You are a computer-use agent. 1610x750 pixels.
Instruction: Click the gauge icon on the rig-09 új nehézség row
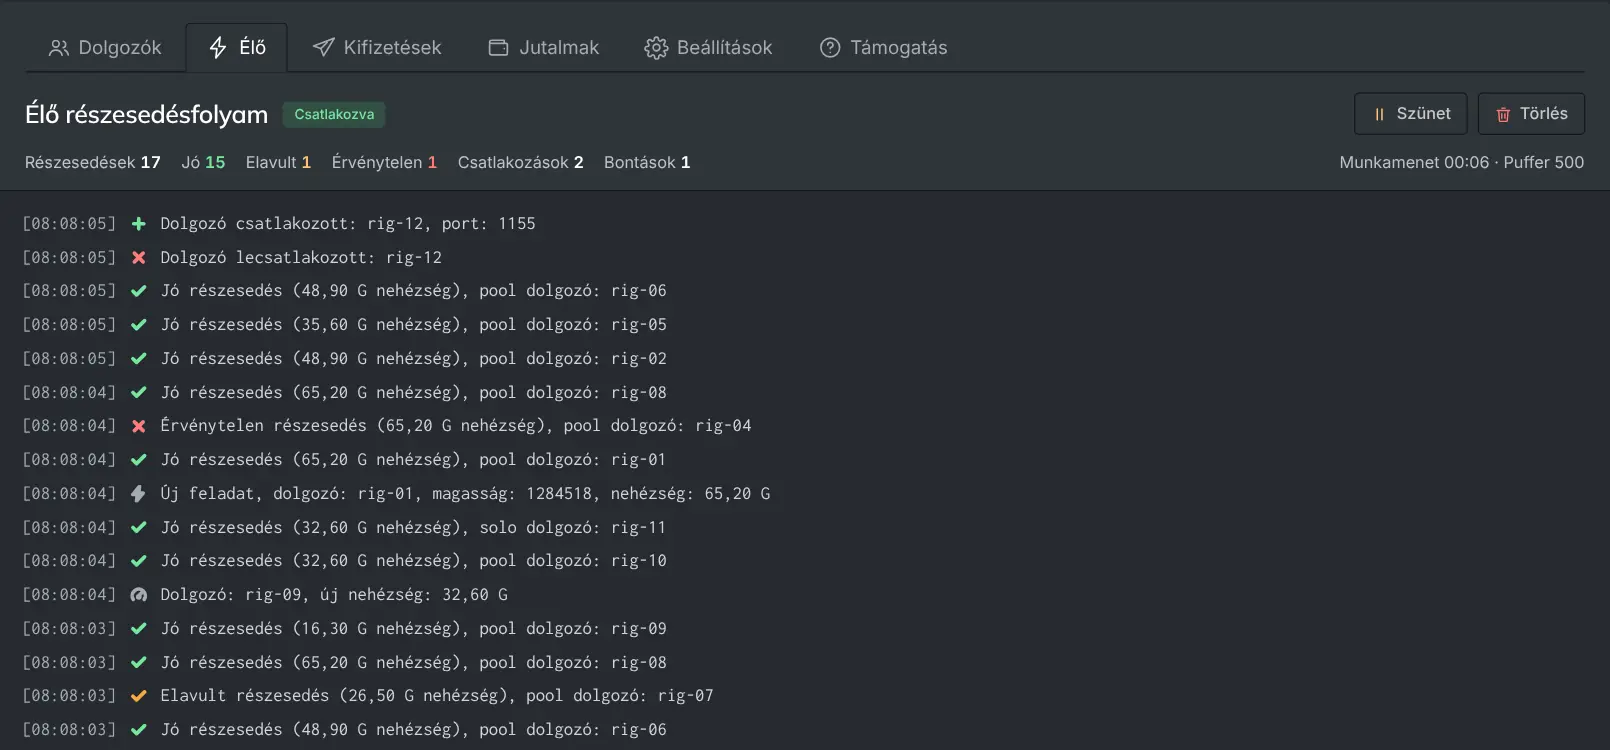click(139, 595)
